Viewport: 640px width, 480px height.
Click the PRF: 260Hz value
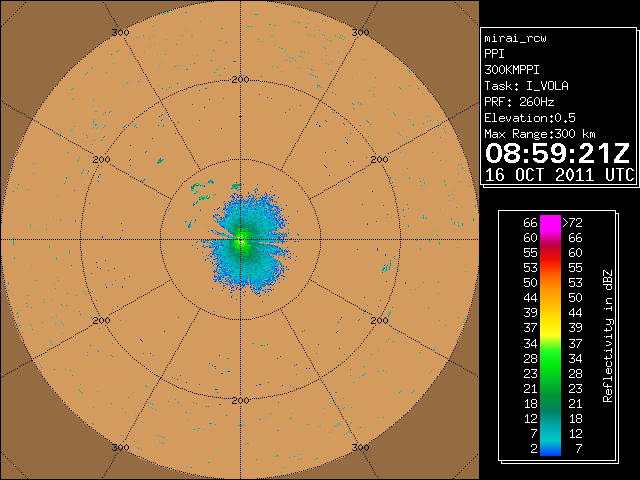click(519, 102)
